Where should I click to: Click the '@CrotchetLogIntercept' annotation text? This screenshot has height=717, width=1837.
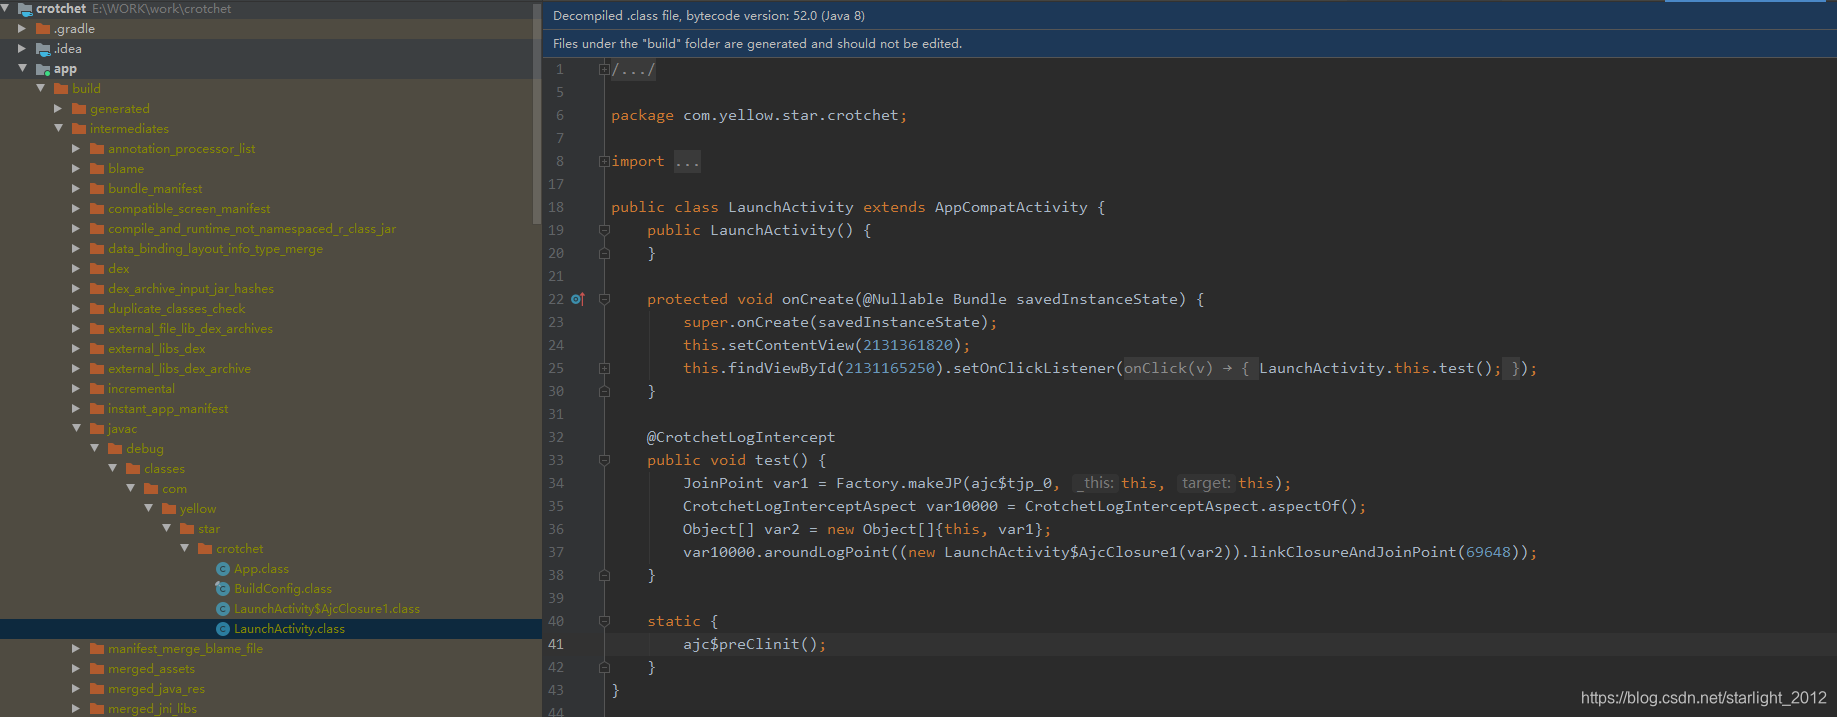pyautogui.click(x=741, y=437)
